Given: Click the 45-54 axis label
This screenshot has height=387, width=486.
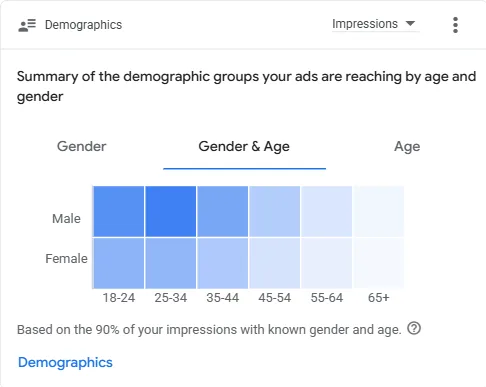Looking at the screenshot, I should click(275, 298).
